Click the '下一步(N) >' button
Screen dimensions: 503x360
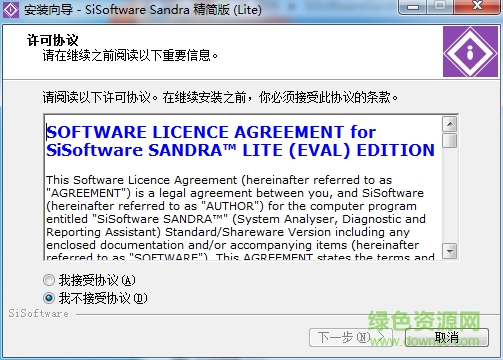point(351,338)
